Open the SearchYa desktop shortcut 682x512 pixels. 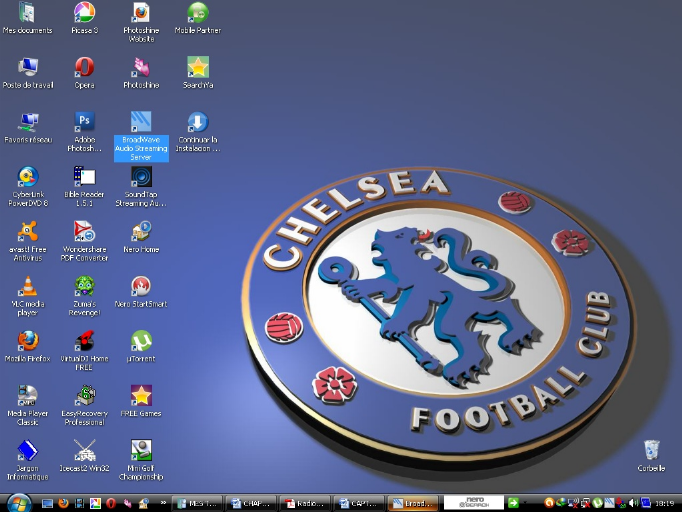click(x=198, y=74)
